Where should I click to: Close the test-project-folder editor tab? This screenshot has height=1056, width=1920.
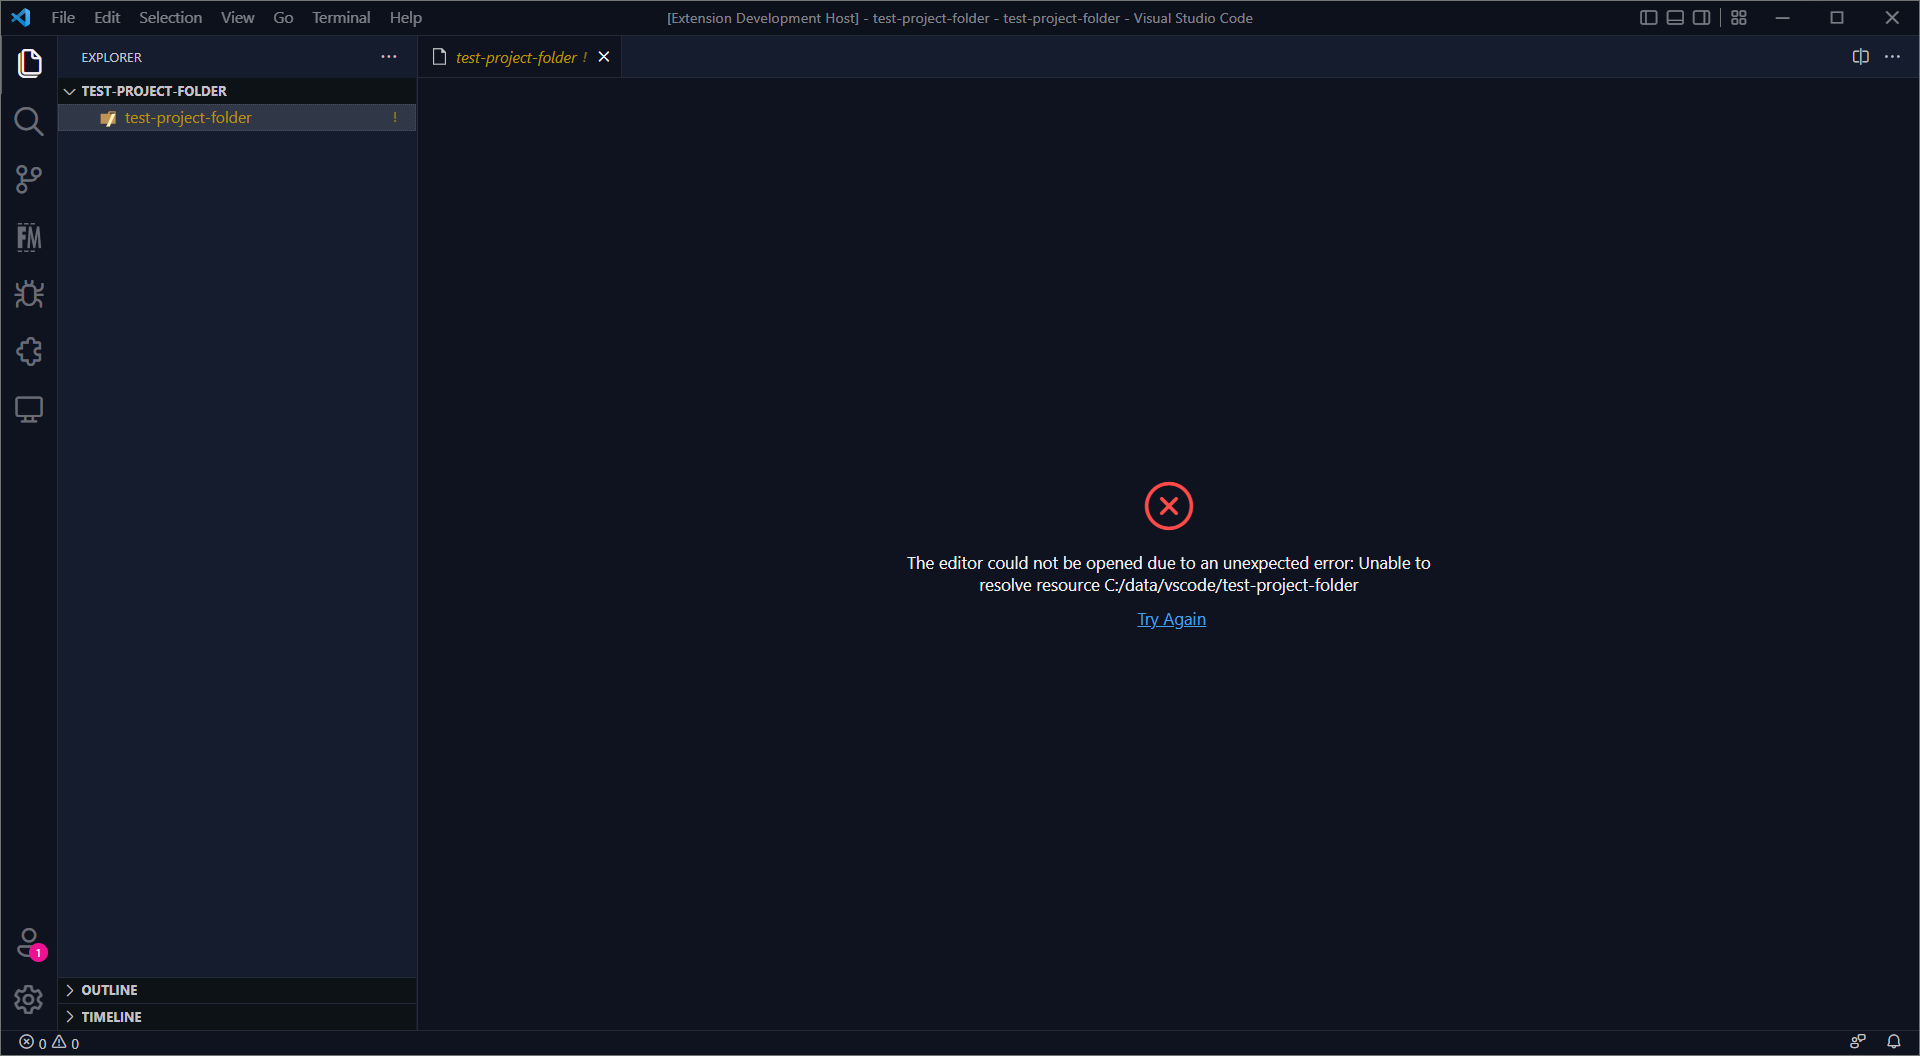click(604, 57)
